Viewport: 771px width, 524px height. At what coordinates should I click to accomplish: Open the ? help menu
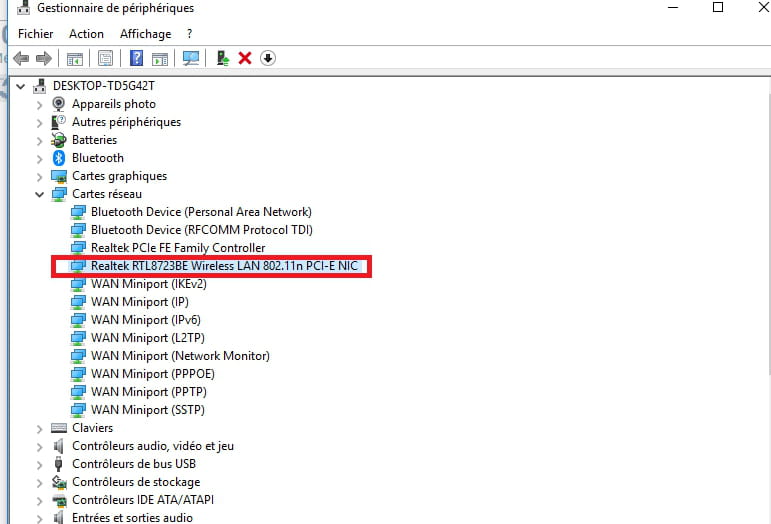(x=190, y=34)
